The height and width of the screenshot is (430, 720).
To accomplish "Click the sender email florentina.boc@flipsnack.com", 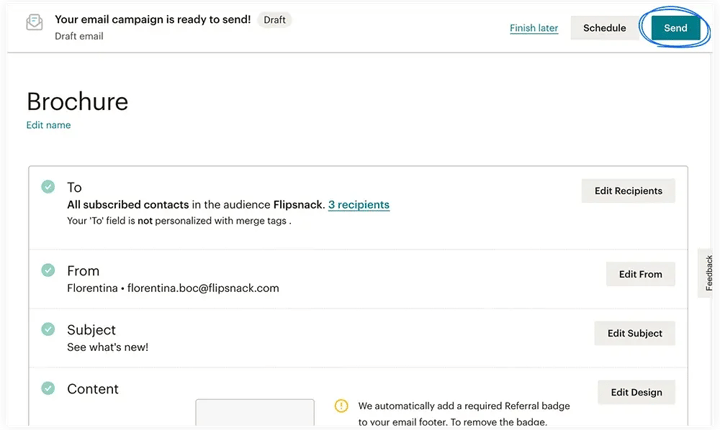I will [x=203, y=288].
